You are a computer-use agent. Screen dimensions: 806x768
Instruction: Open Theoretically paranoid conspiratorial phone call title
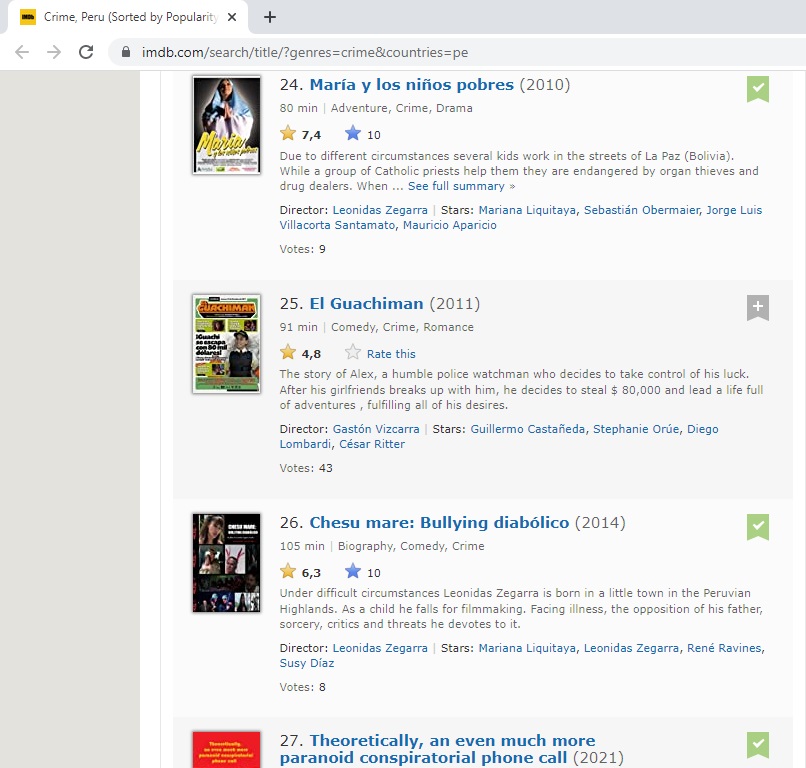coord(437,748)
